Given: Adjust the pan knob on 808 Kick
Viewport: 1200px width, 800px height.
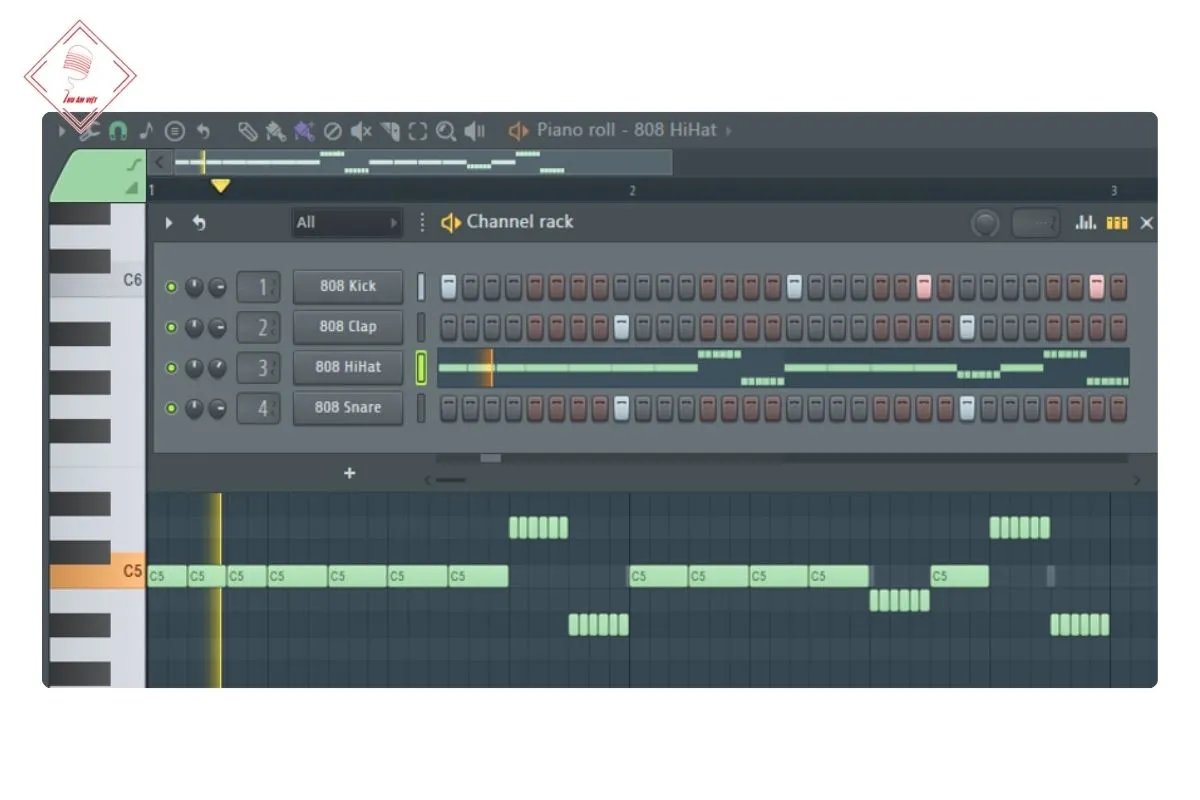Looking at the screenshot, I should click(220, 287).
